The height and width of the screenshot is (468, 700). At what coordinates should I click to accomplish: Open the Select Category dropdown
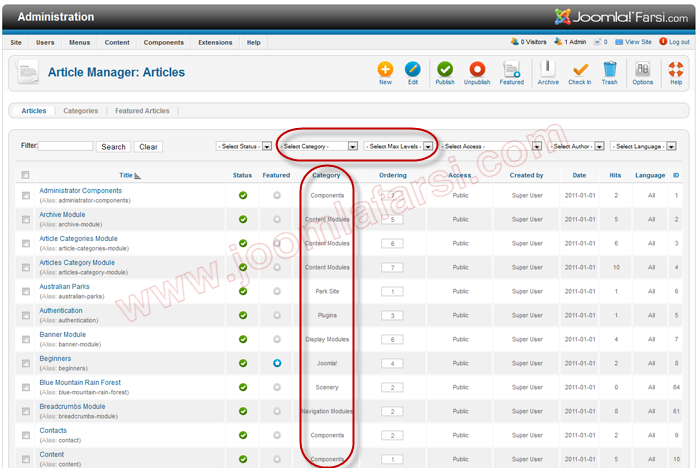319,146
